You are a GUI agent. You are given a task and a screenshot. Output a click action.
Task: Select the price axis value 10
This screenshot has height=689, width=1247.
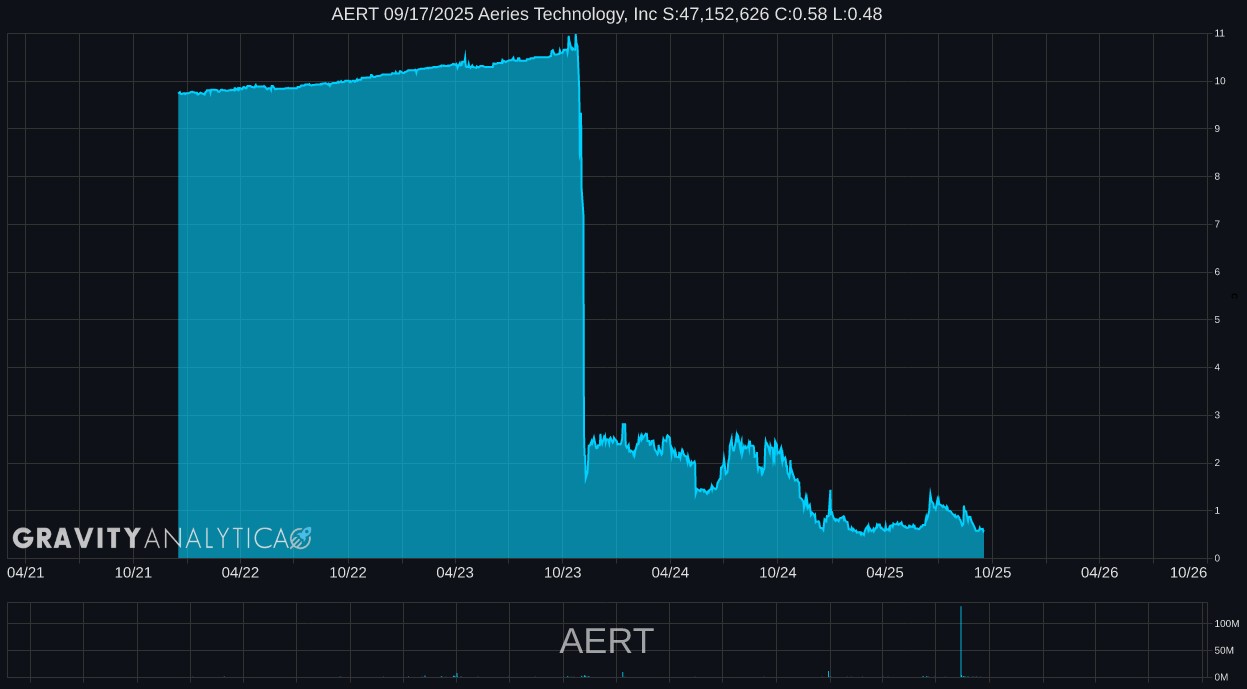pyautogui.click(x=1219, y=81)
